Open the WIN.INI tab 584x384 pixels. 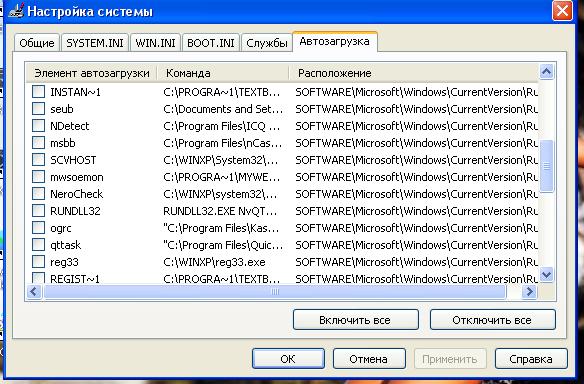(x=155, y=43)
